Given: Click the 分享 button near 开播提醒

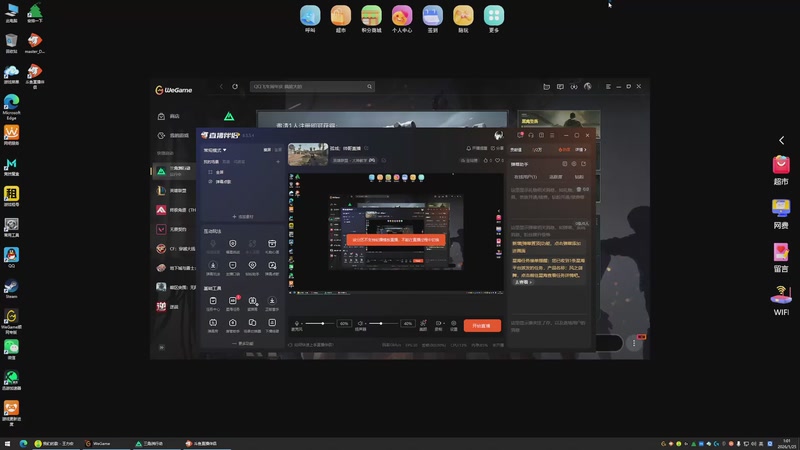Looking at the screenshot, I should (497, 148).
